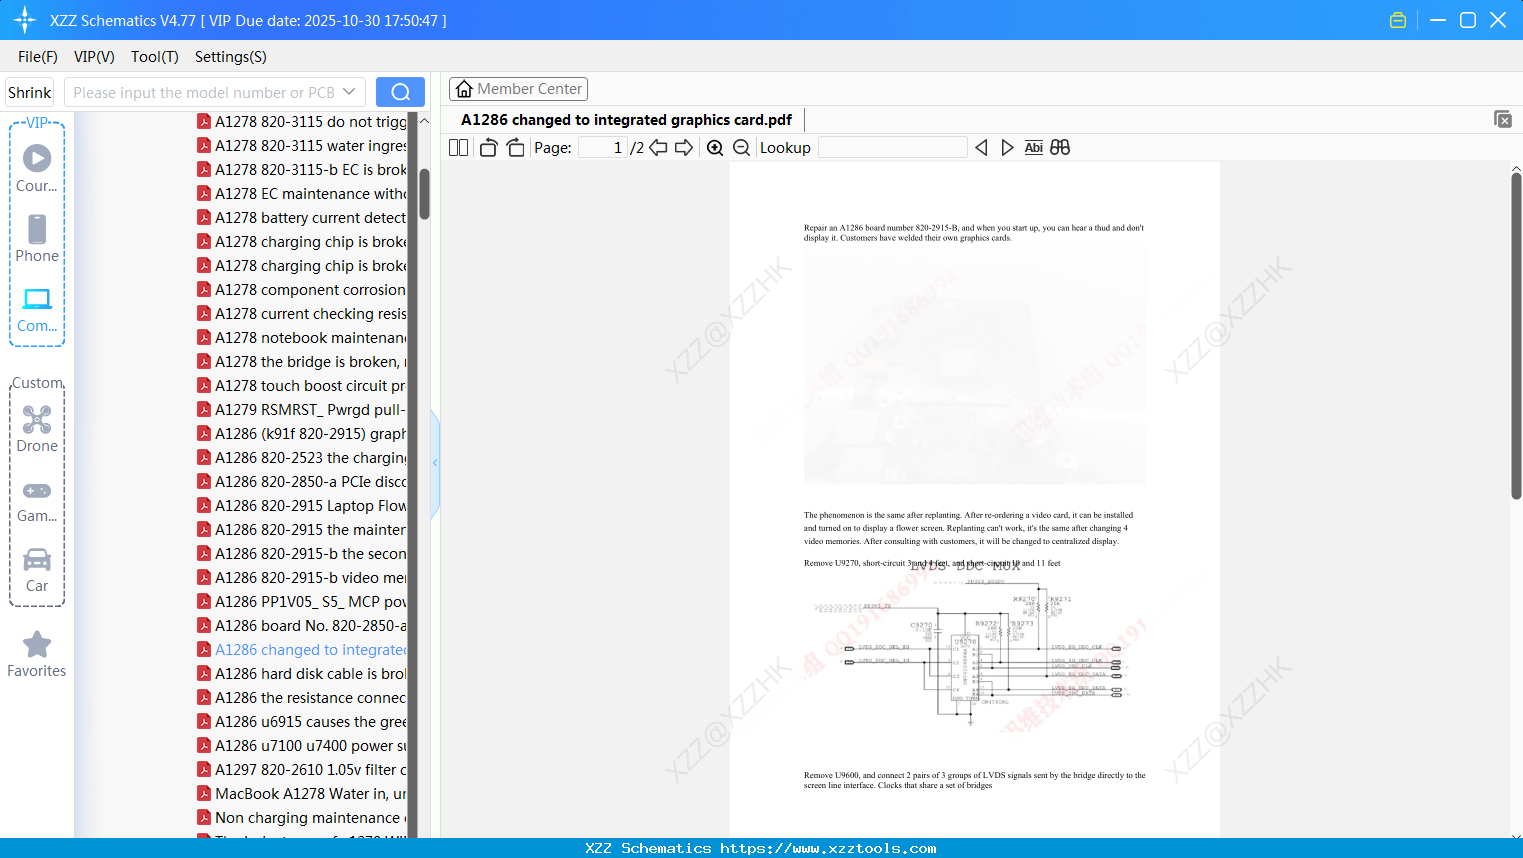Toggle the Abi whole-word match option
The height and width of the screenshot is (858, 1523).
[1034, 148]
